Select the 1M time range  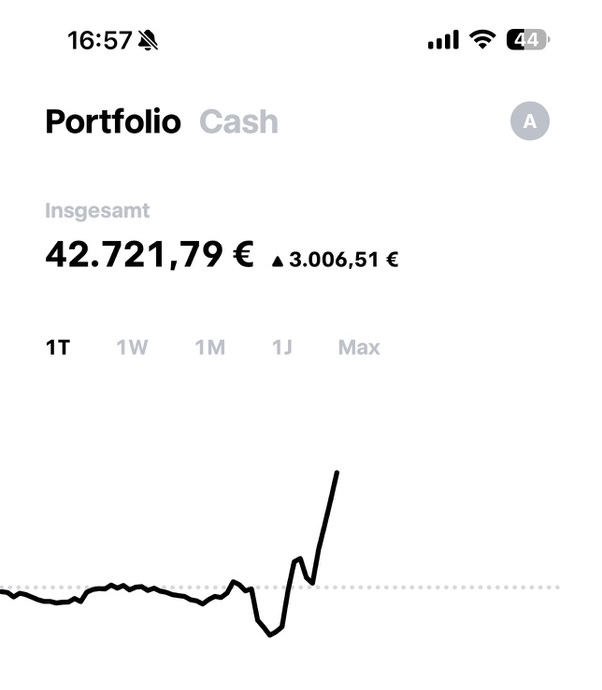[x=210, y=348]
